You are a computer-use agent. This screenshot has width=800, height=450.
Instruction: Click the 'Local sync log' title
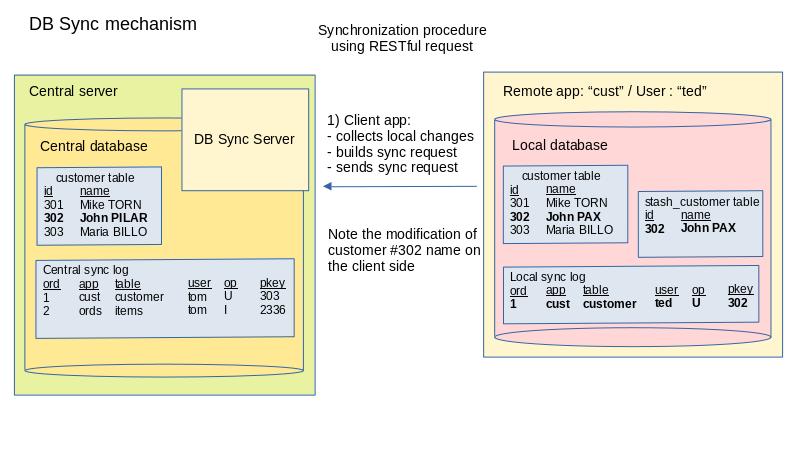pos(547,277)
